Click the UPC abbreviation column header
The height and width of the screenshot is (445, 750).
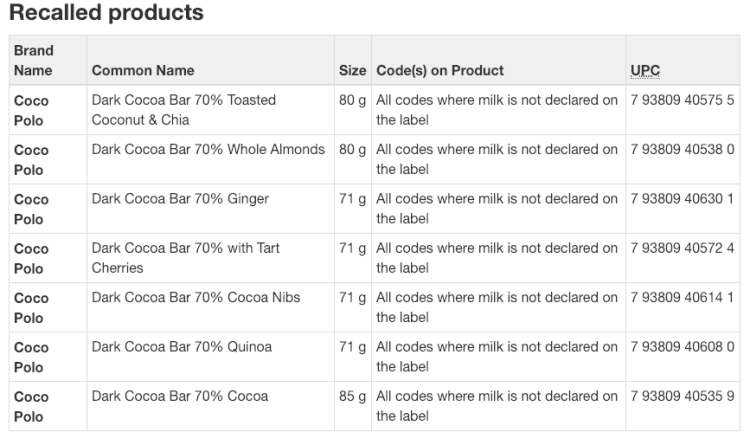[x=645, y=70]
